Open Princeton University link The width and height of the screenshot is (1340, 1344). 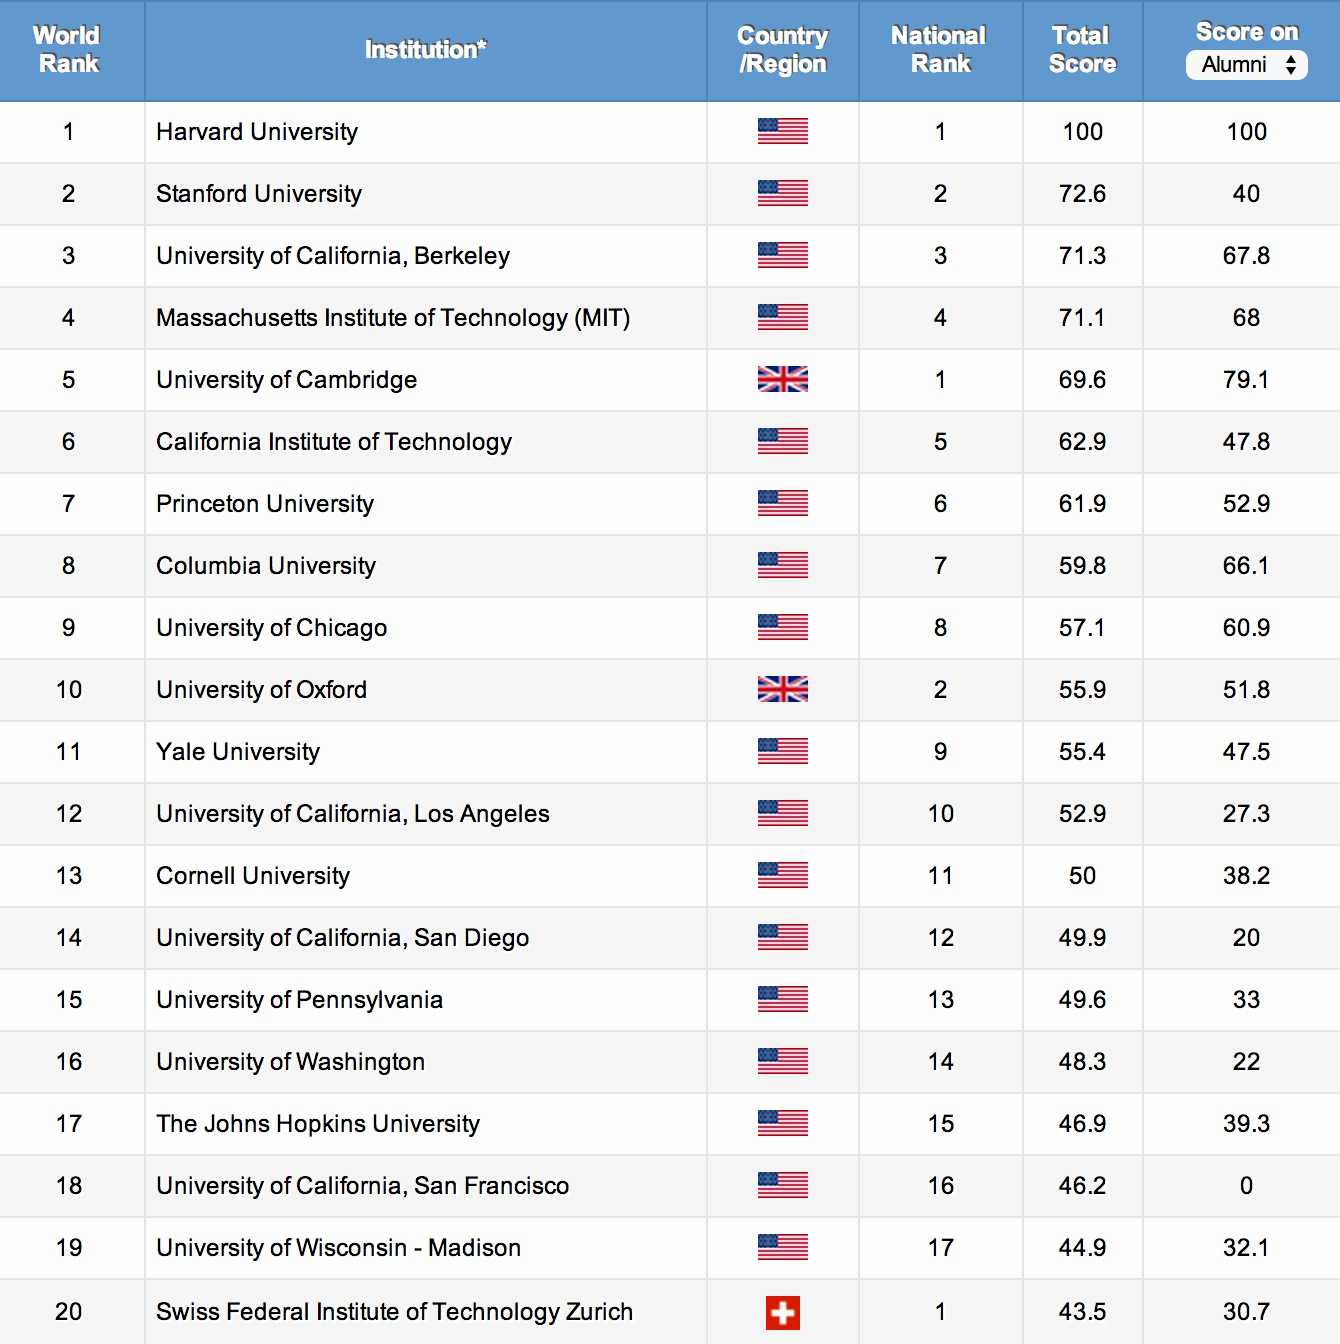point(265,504)
